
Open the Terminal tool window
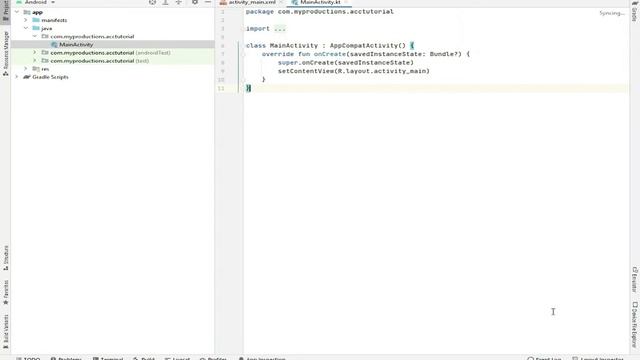tap(108, 358)
